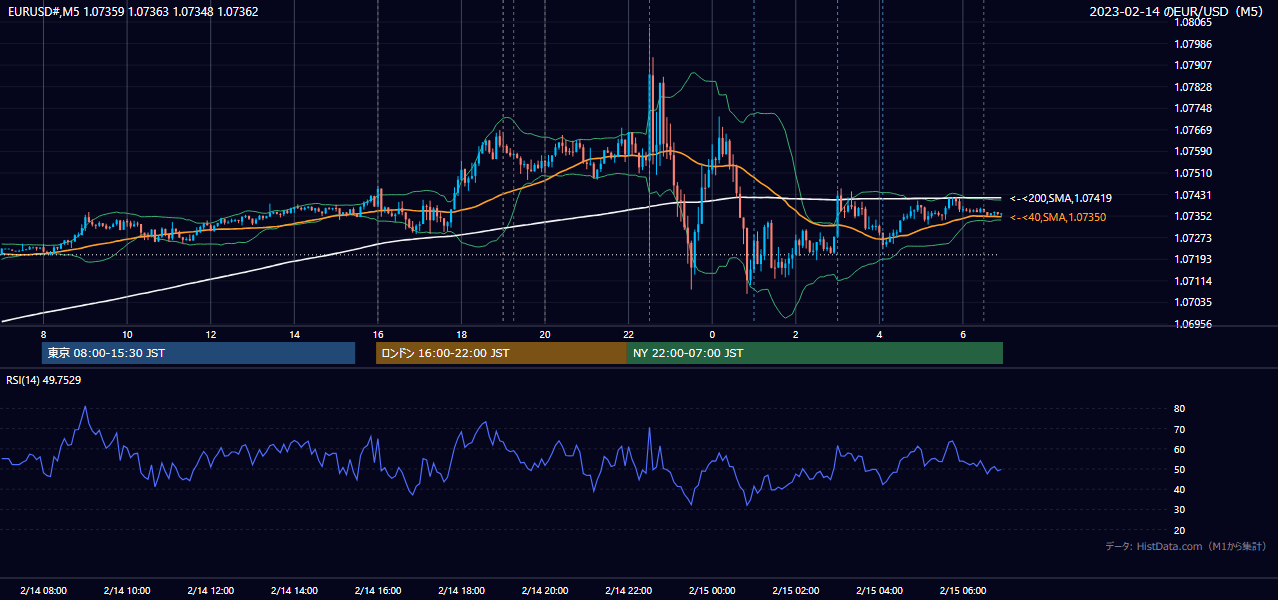This screenshot has width=1278, height=600.
Task: Click bottom time label '2/15 00:00'
Action: 712,590
